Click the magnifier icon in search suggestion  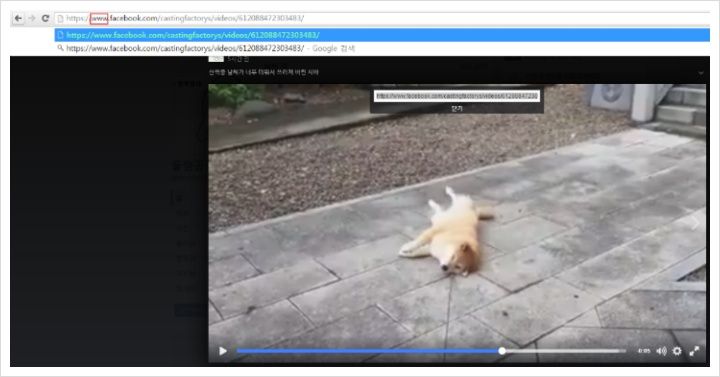(60, 48)
